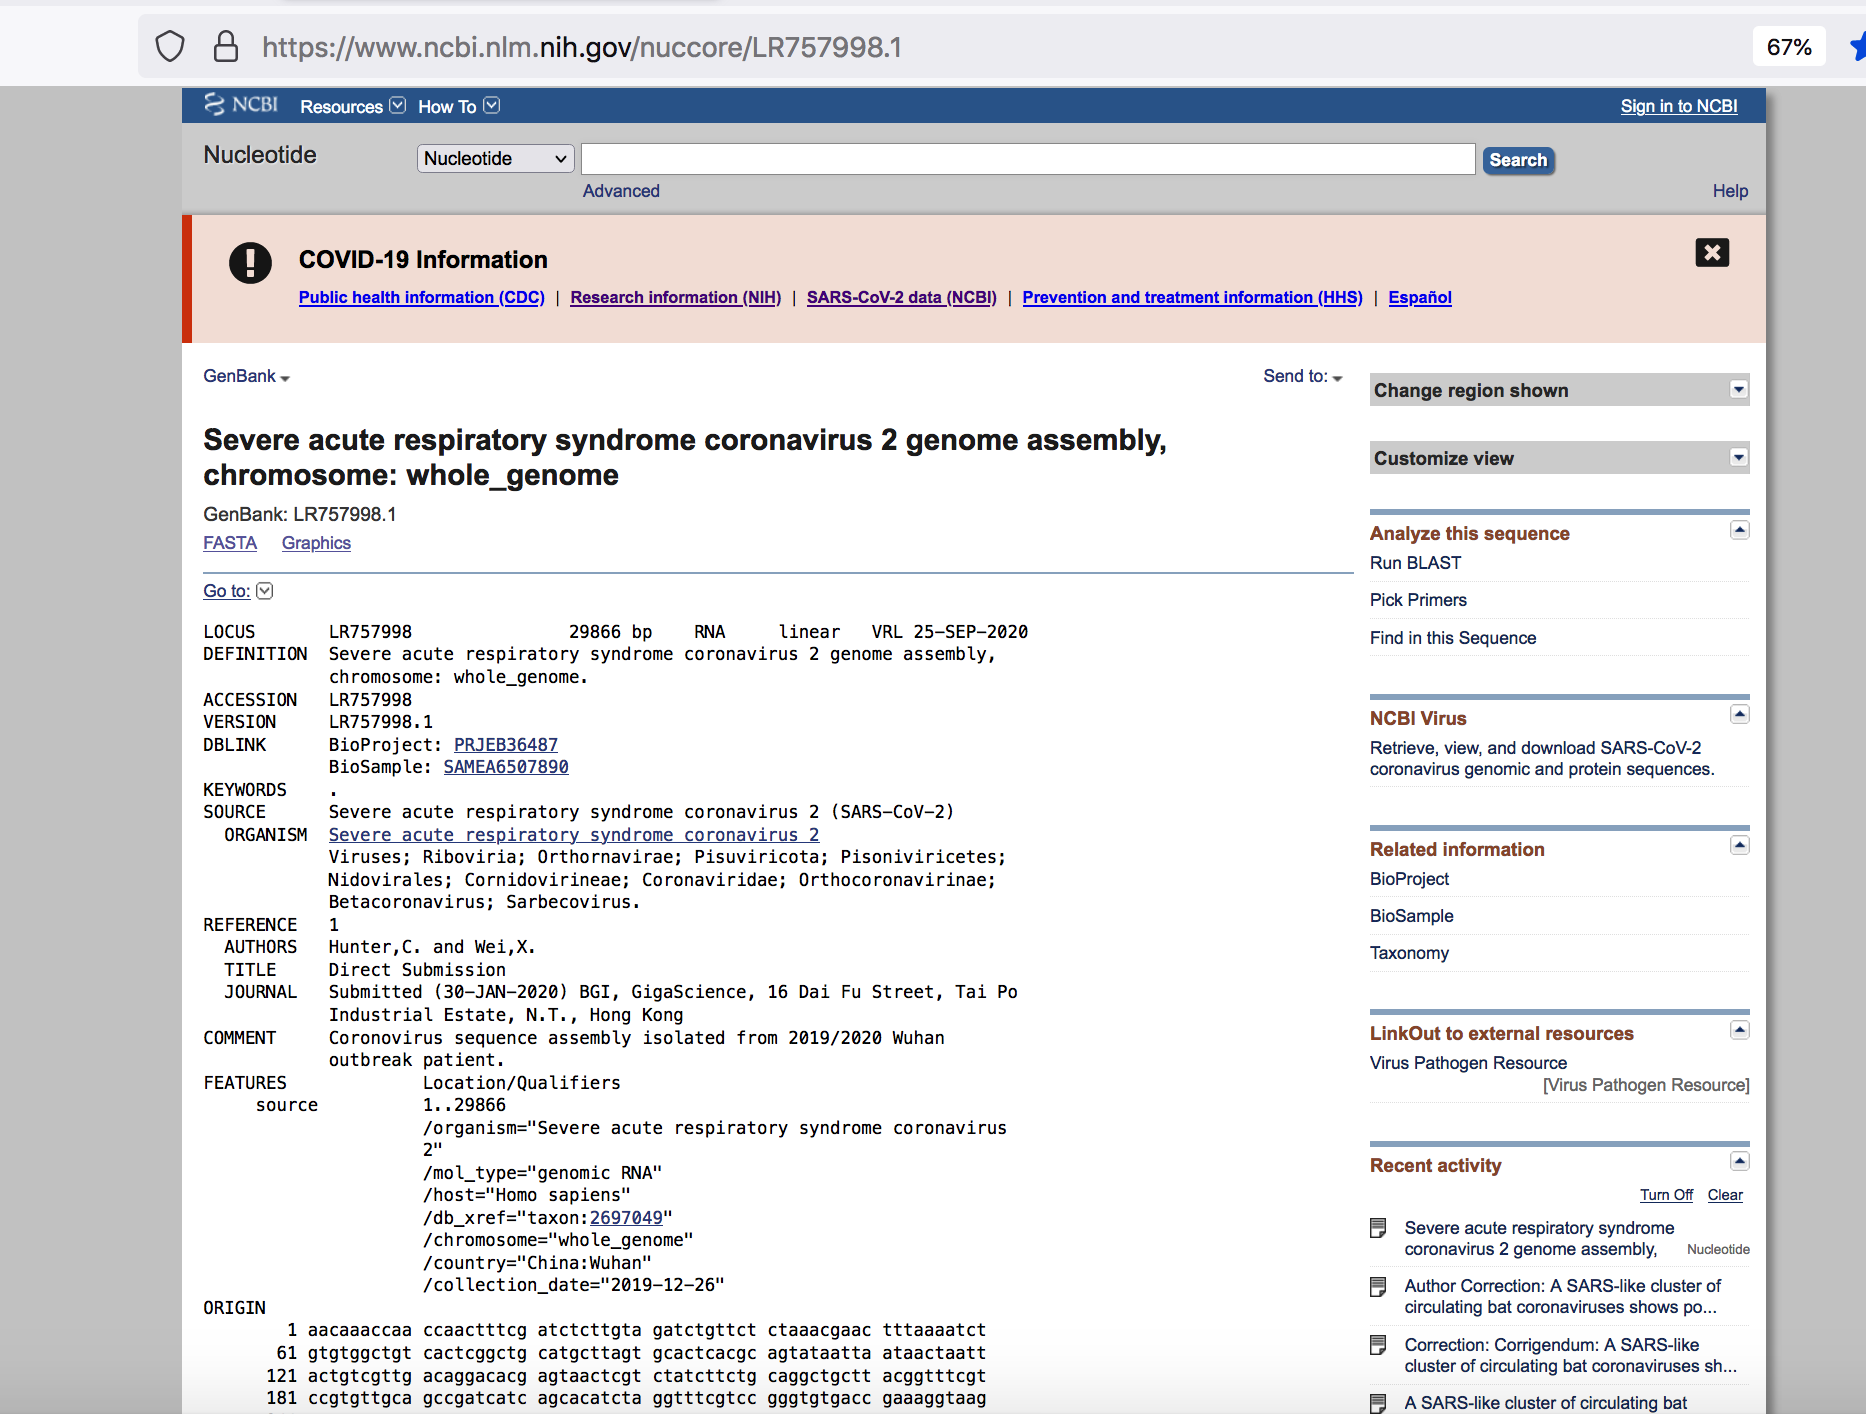Click the 67% zoom level indicator
Viewport: 1866px width, 1414px height.
(x=1788, y=47)
